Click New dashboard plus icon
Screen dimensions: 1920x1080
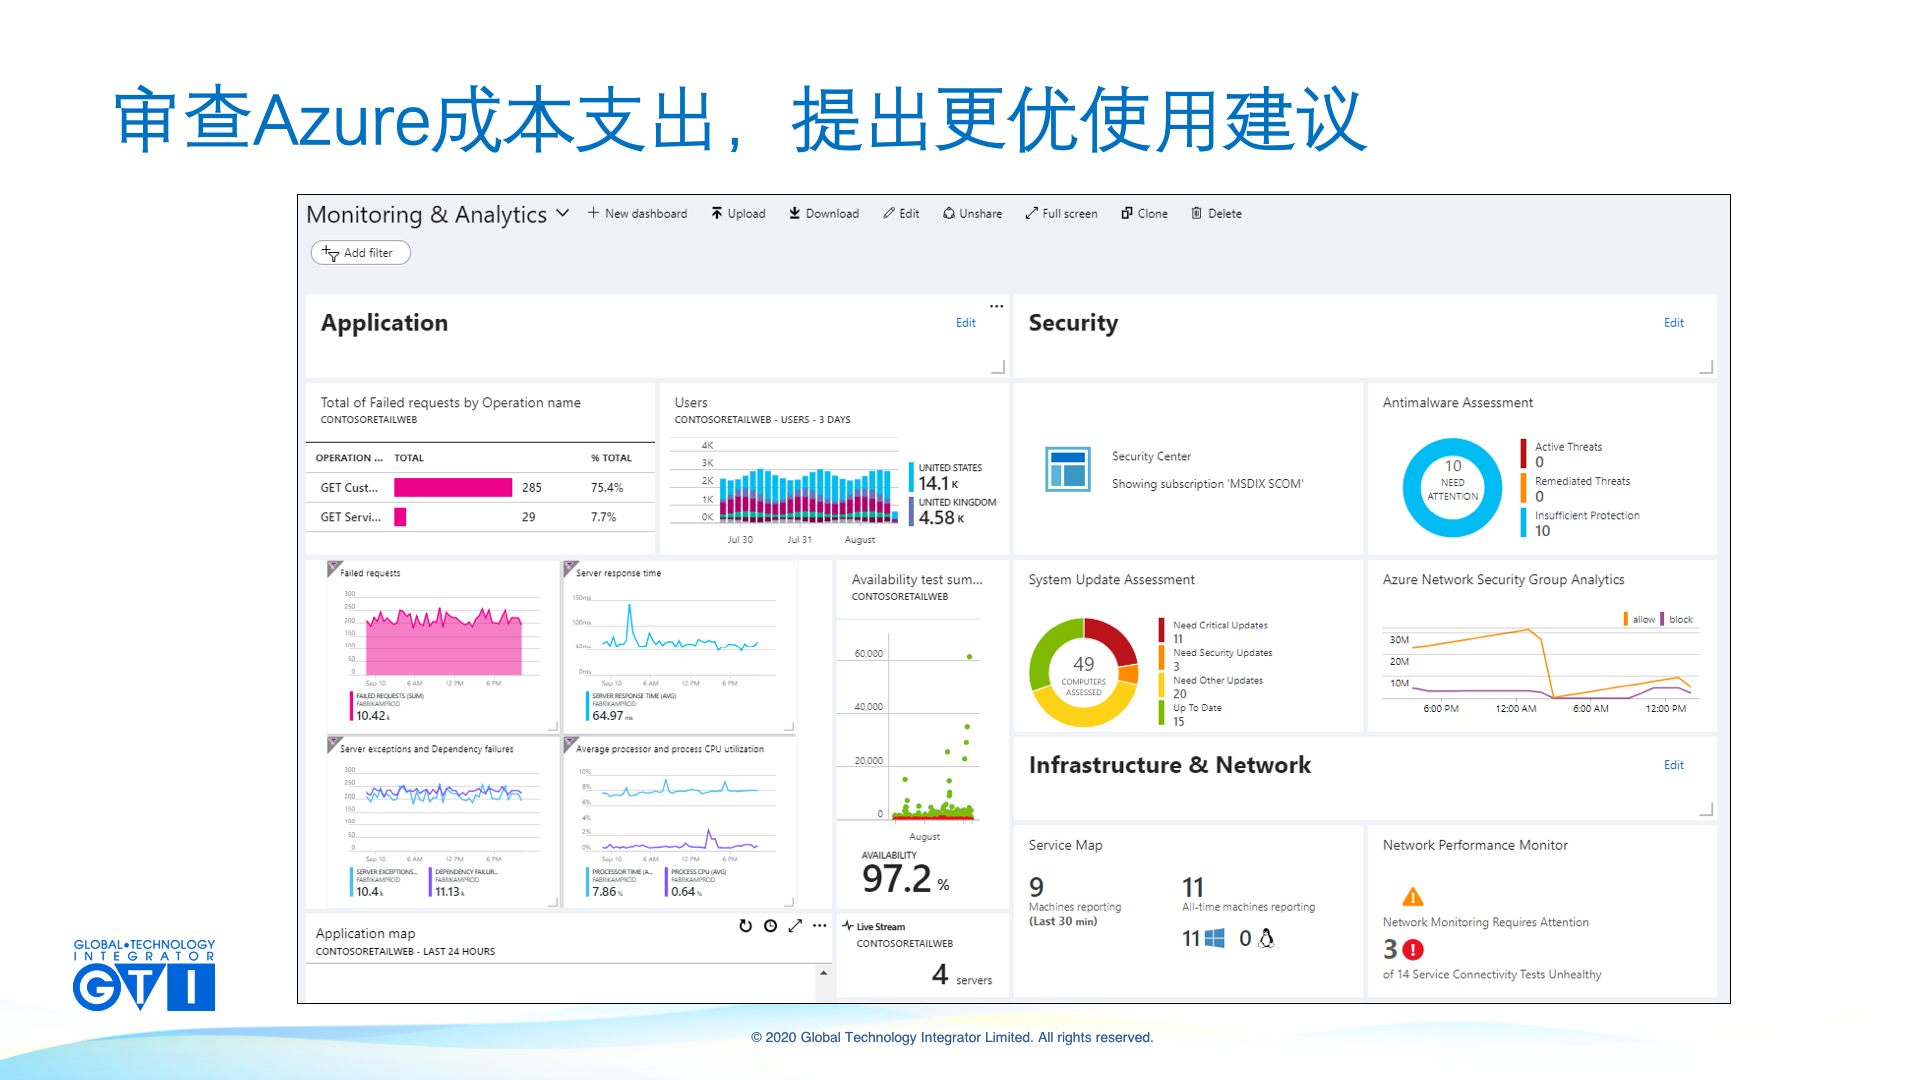coord(593,213)
